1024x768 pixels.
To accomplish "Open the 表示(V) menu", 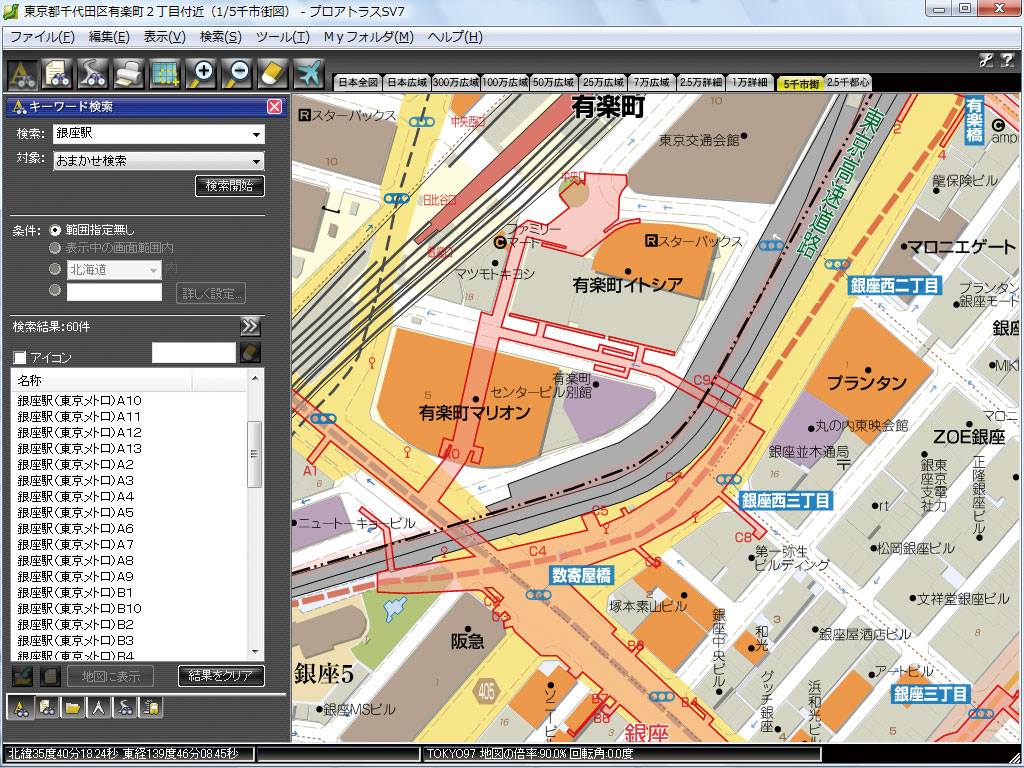I will click(165, 37).
